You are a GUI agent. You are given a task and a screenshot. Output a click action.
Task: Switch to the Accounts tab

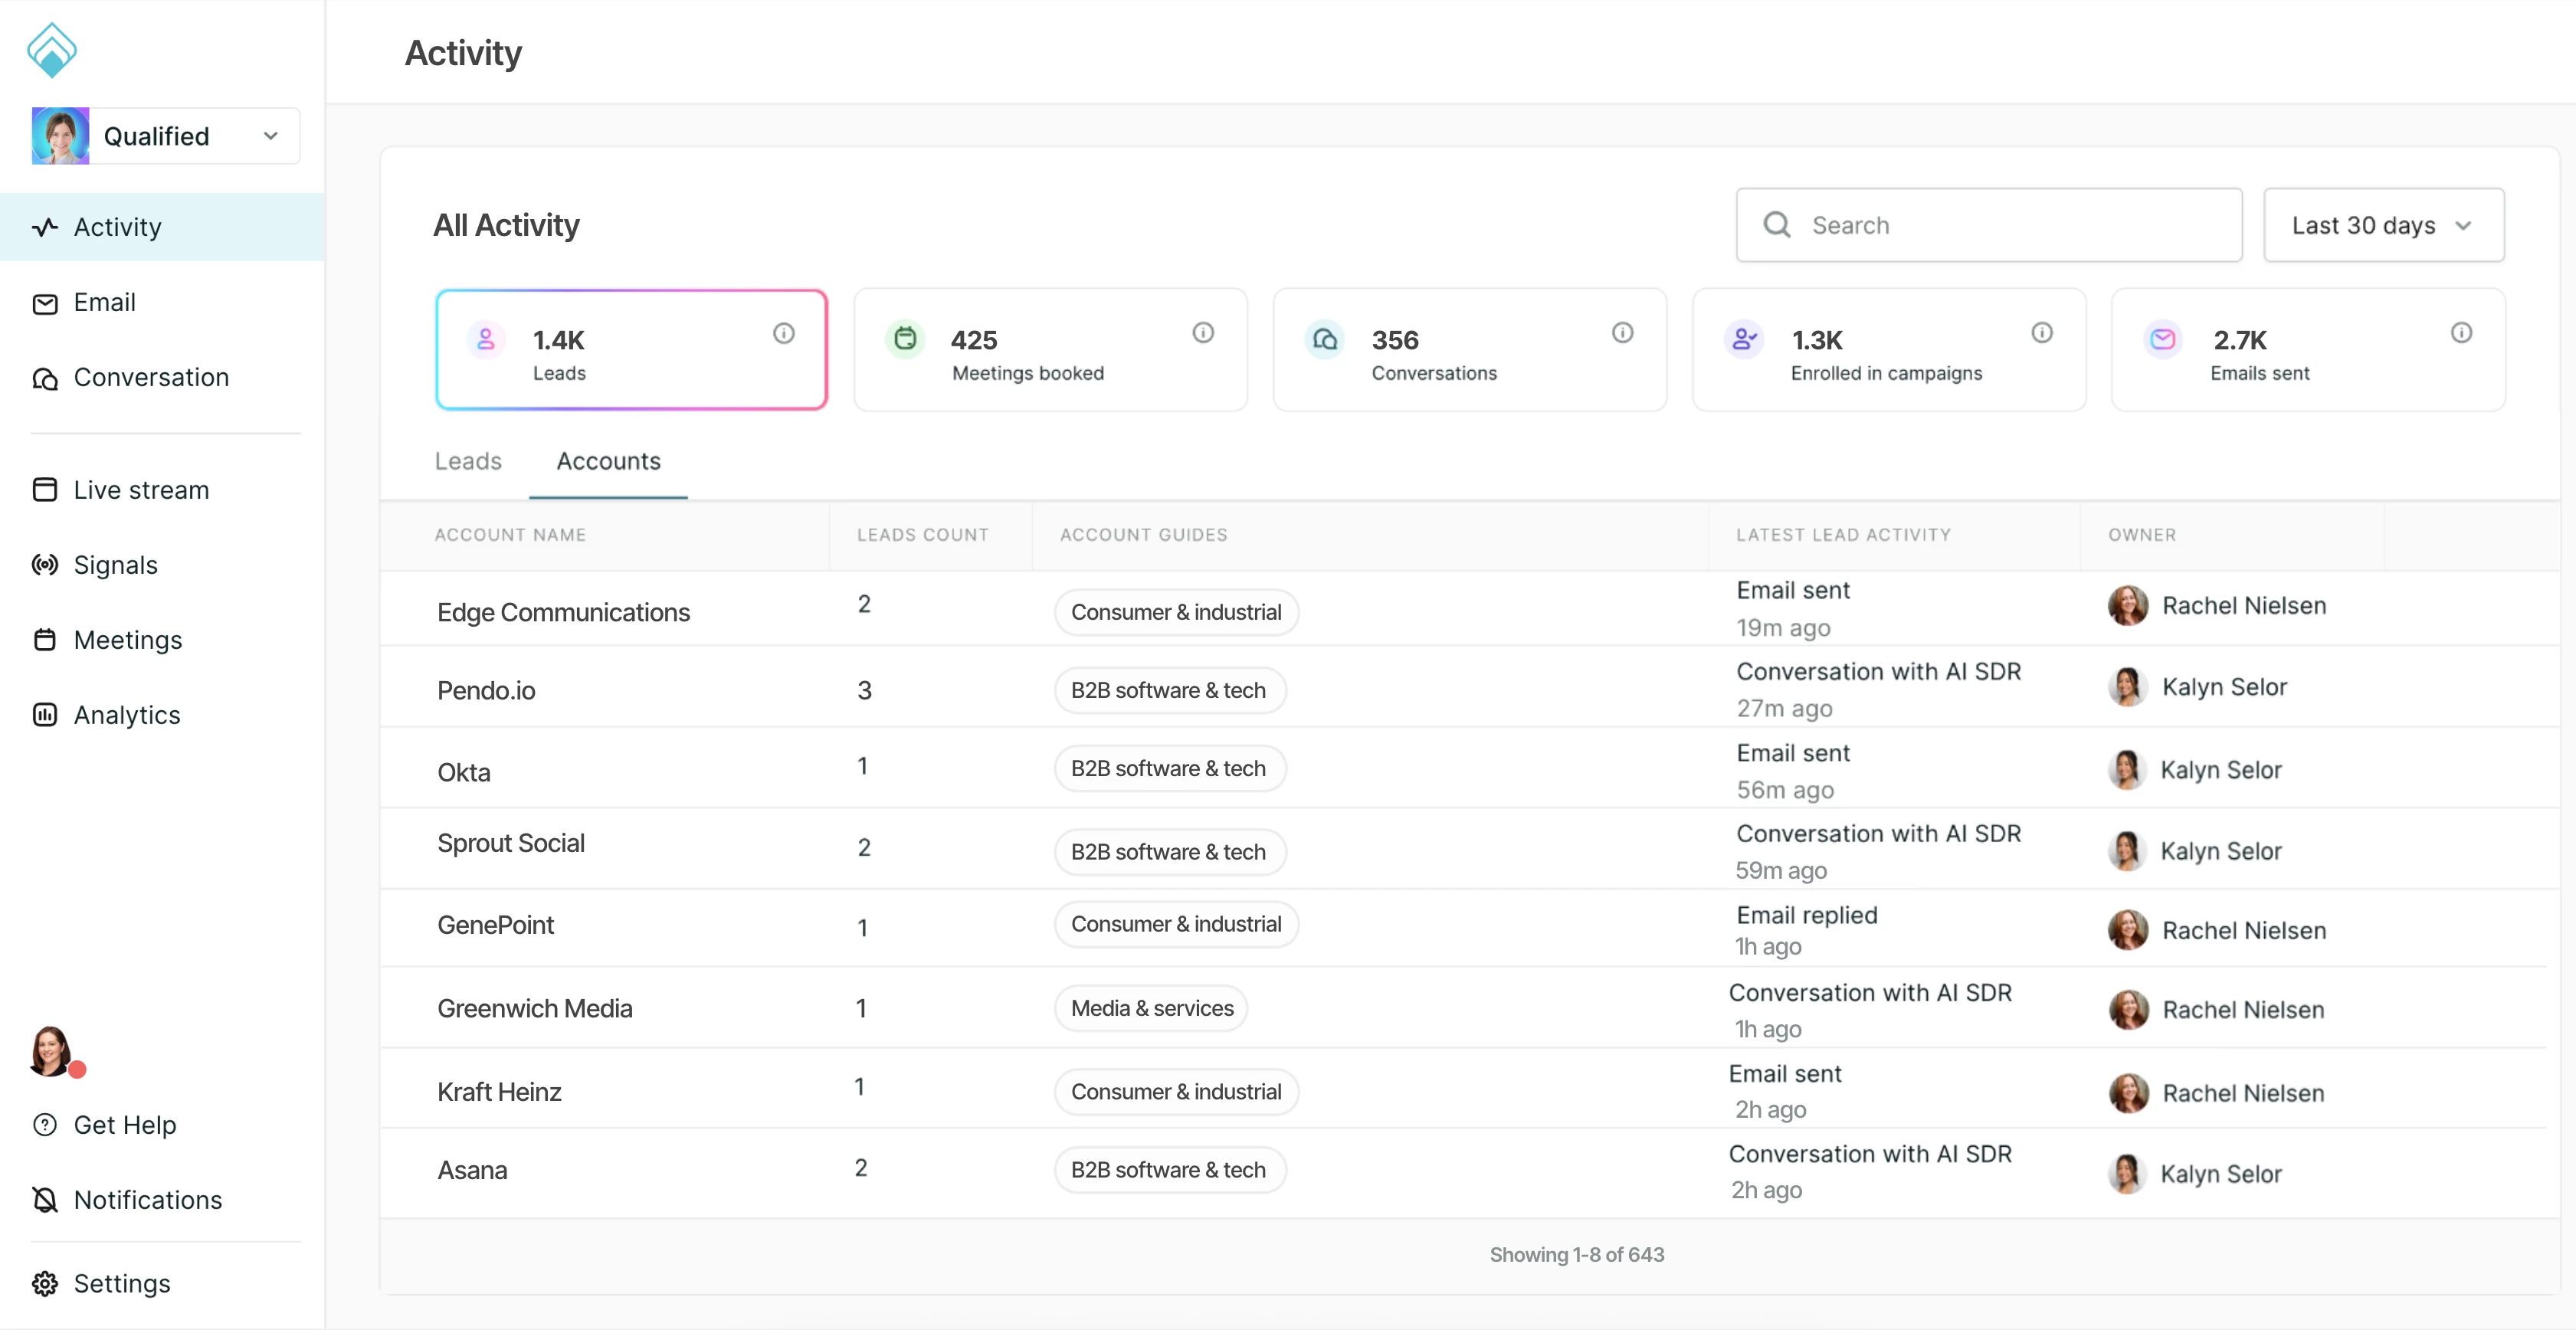(x=608, y=461)
